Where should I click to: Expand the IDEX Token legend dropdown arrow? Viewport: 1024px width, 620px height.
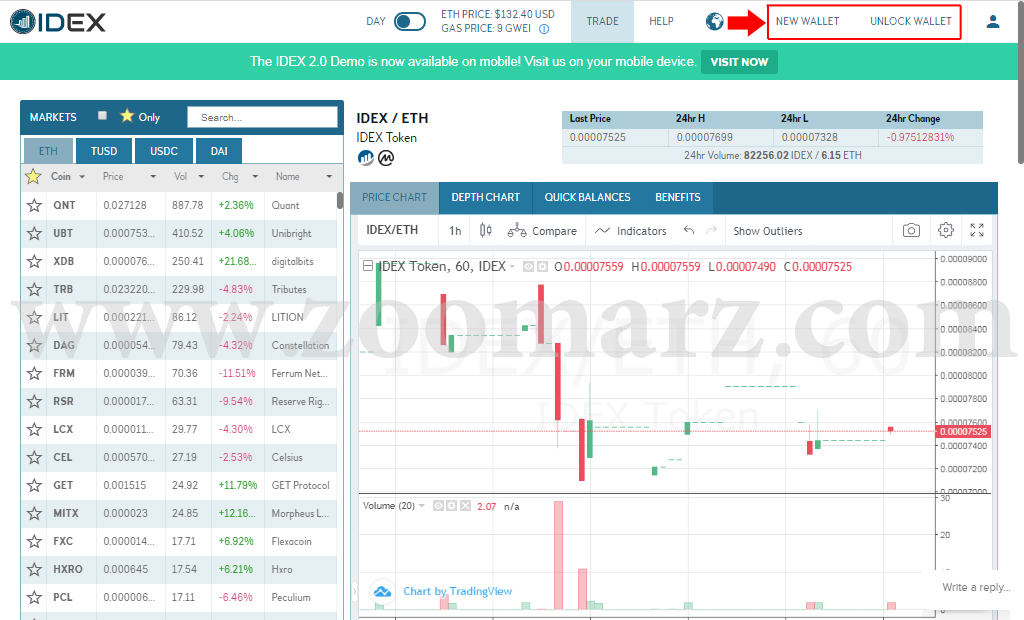click(512, 267)
